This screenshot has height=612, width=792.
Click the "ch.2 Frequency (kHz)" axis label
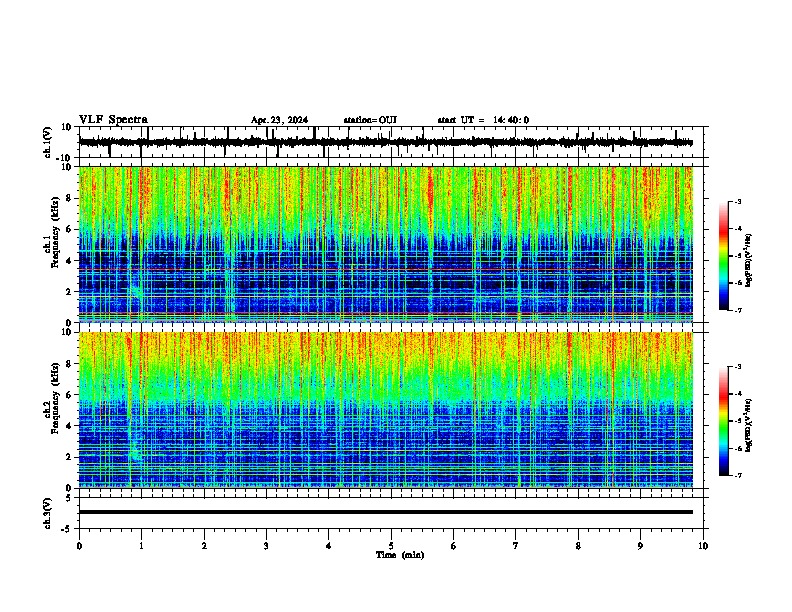pyautogui.click(x=50, y=398)
